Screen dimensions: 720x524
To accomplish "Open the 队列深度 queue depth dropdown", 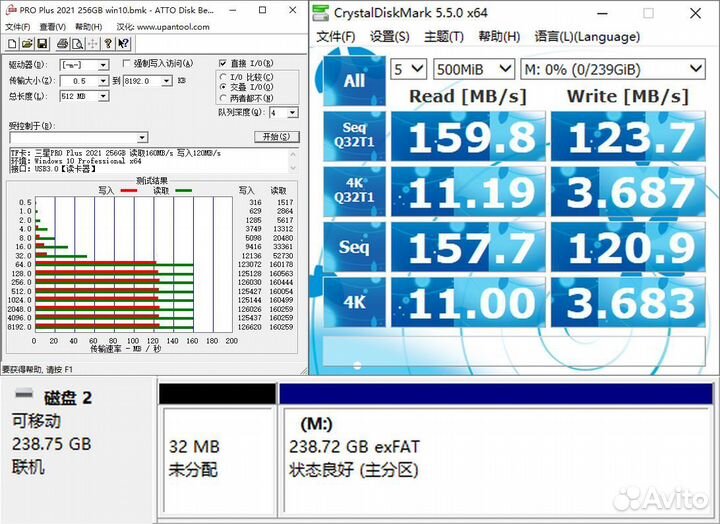I will click(x=293, y=113).
